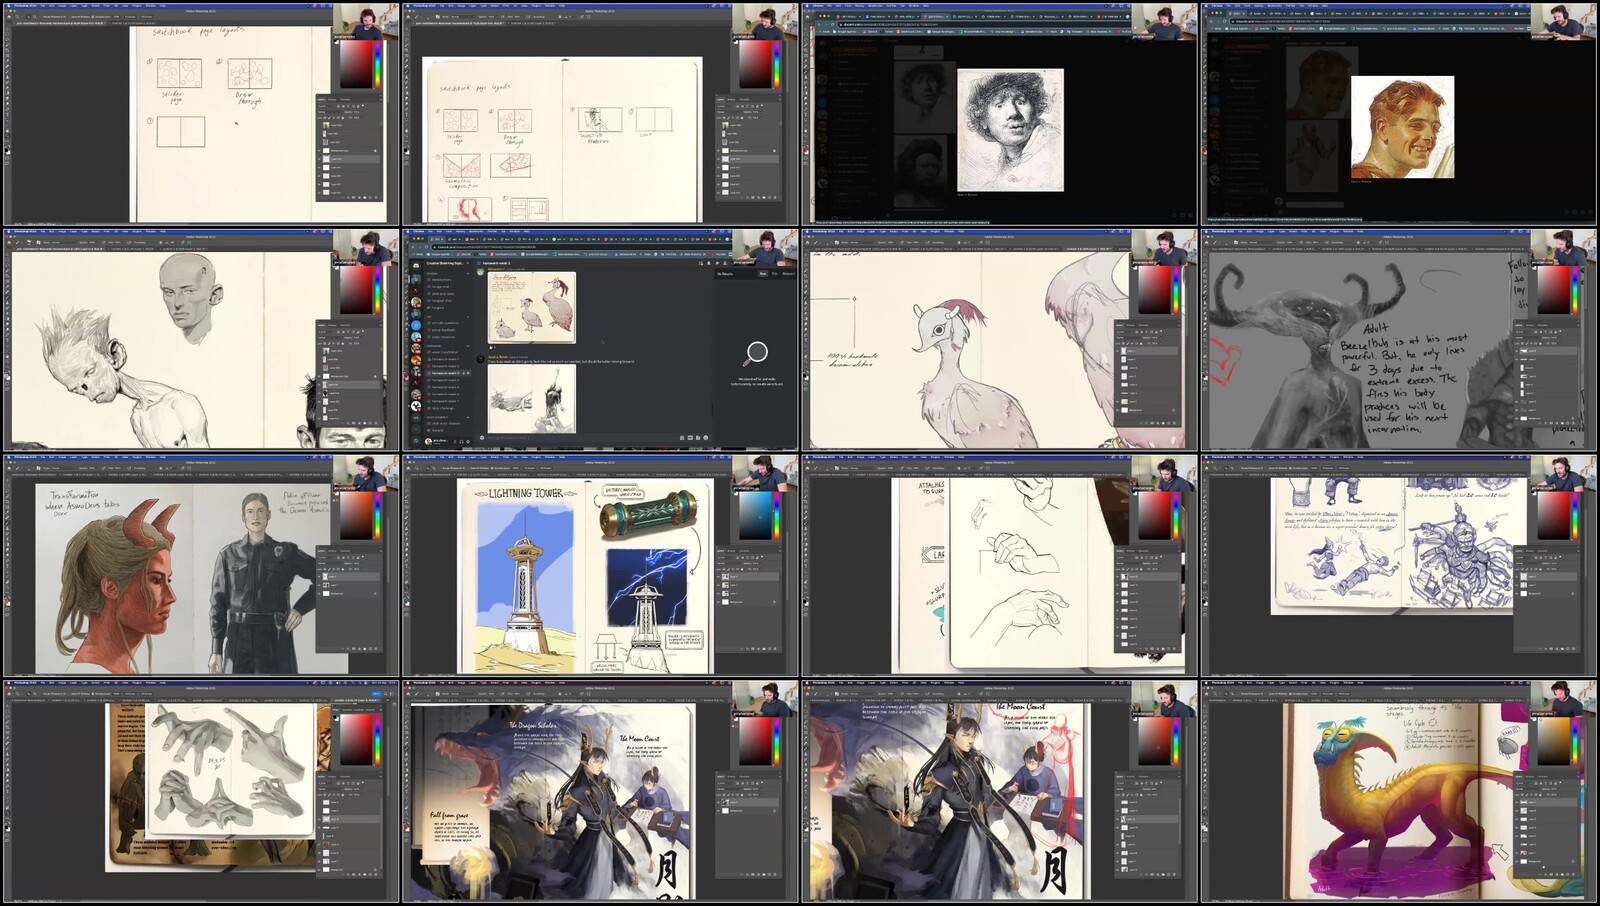
Task: Open the Lightning Tower sketchbook frame
Action: point(600,566)
